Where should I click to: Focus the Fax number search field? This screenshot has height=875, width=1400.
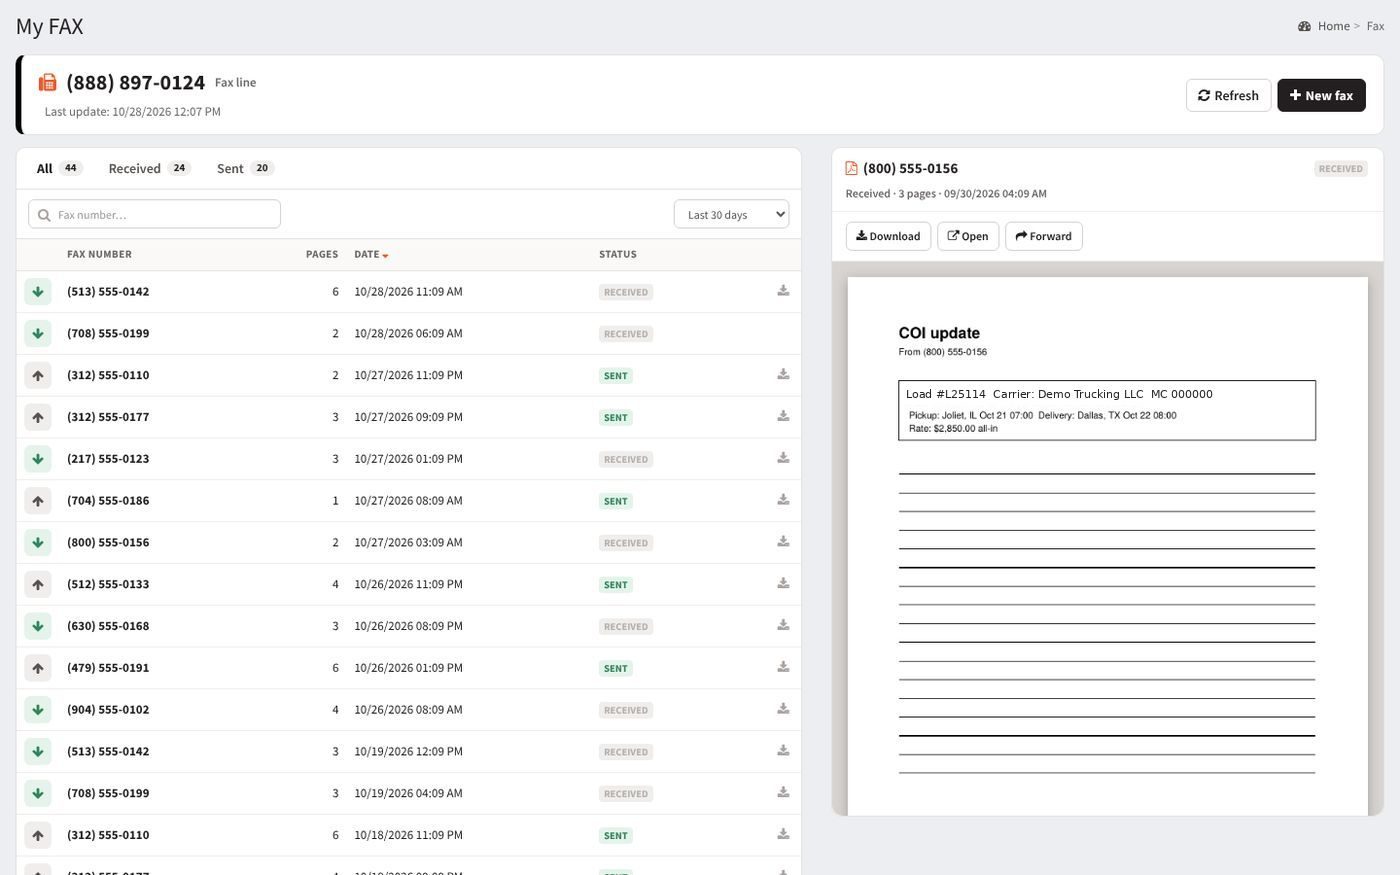154,214
